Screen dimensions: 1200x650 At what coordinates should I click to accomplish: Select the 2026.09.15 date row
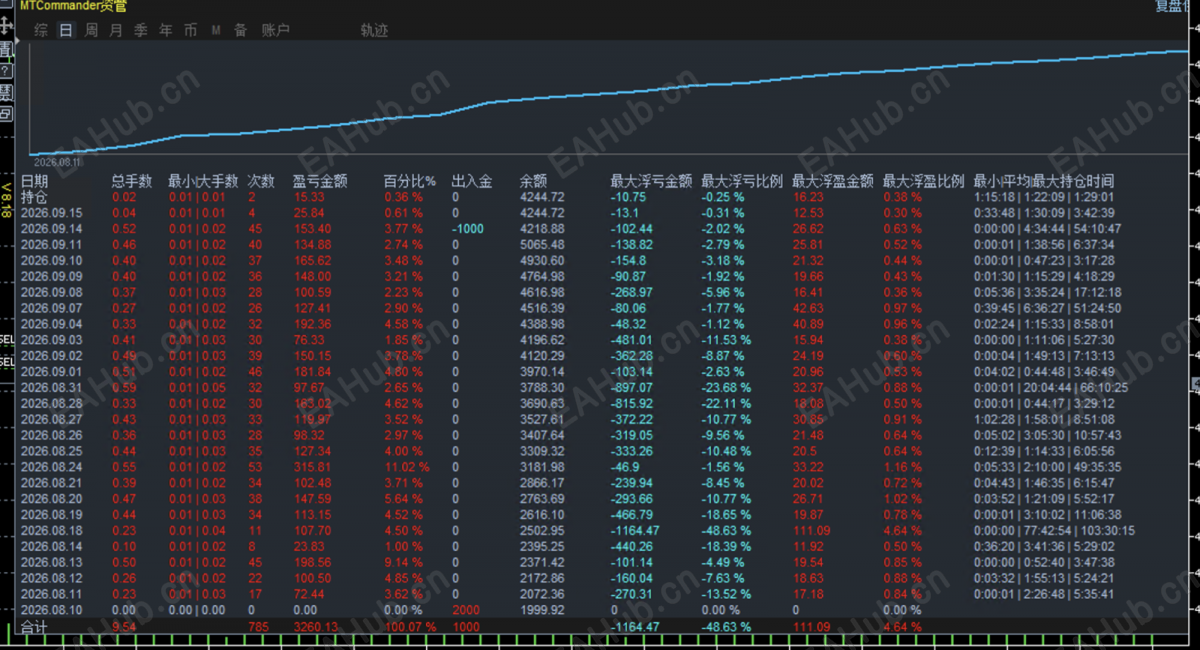51,213
